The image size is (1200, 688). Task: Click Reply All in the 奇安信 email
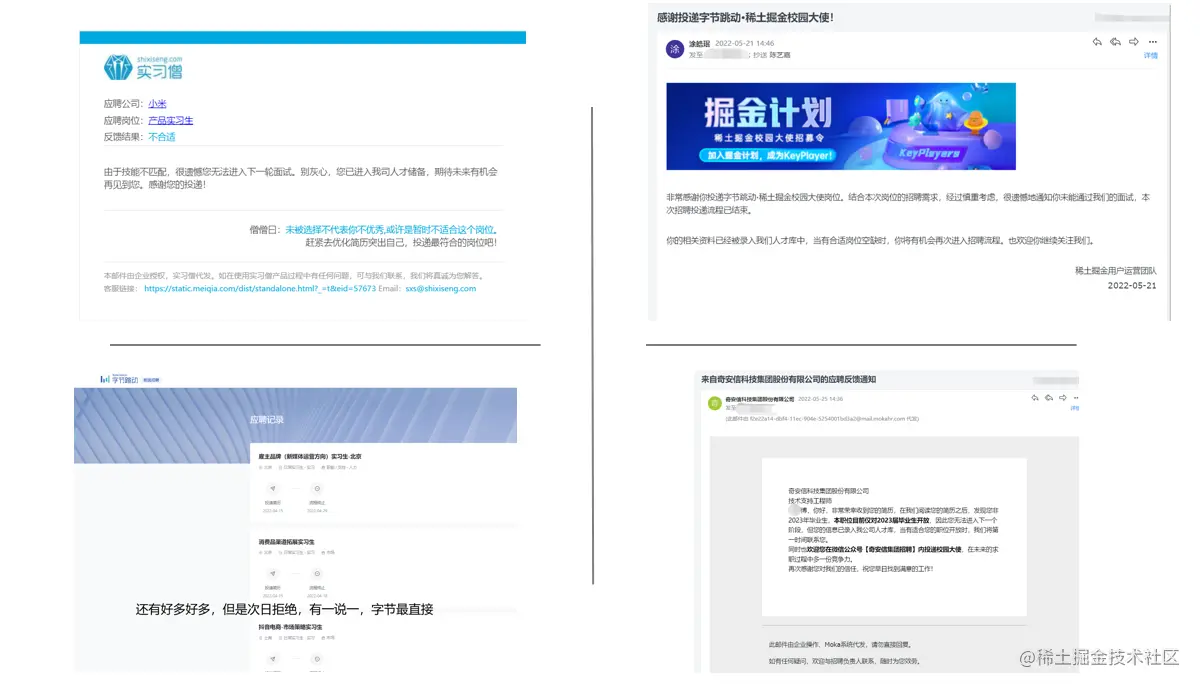1049,398
